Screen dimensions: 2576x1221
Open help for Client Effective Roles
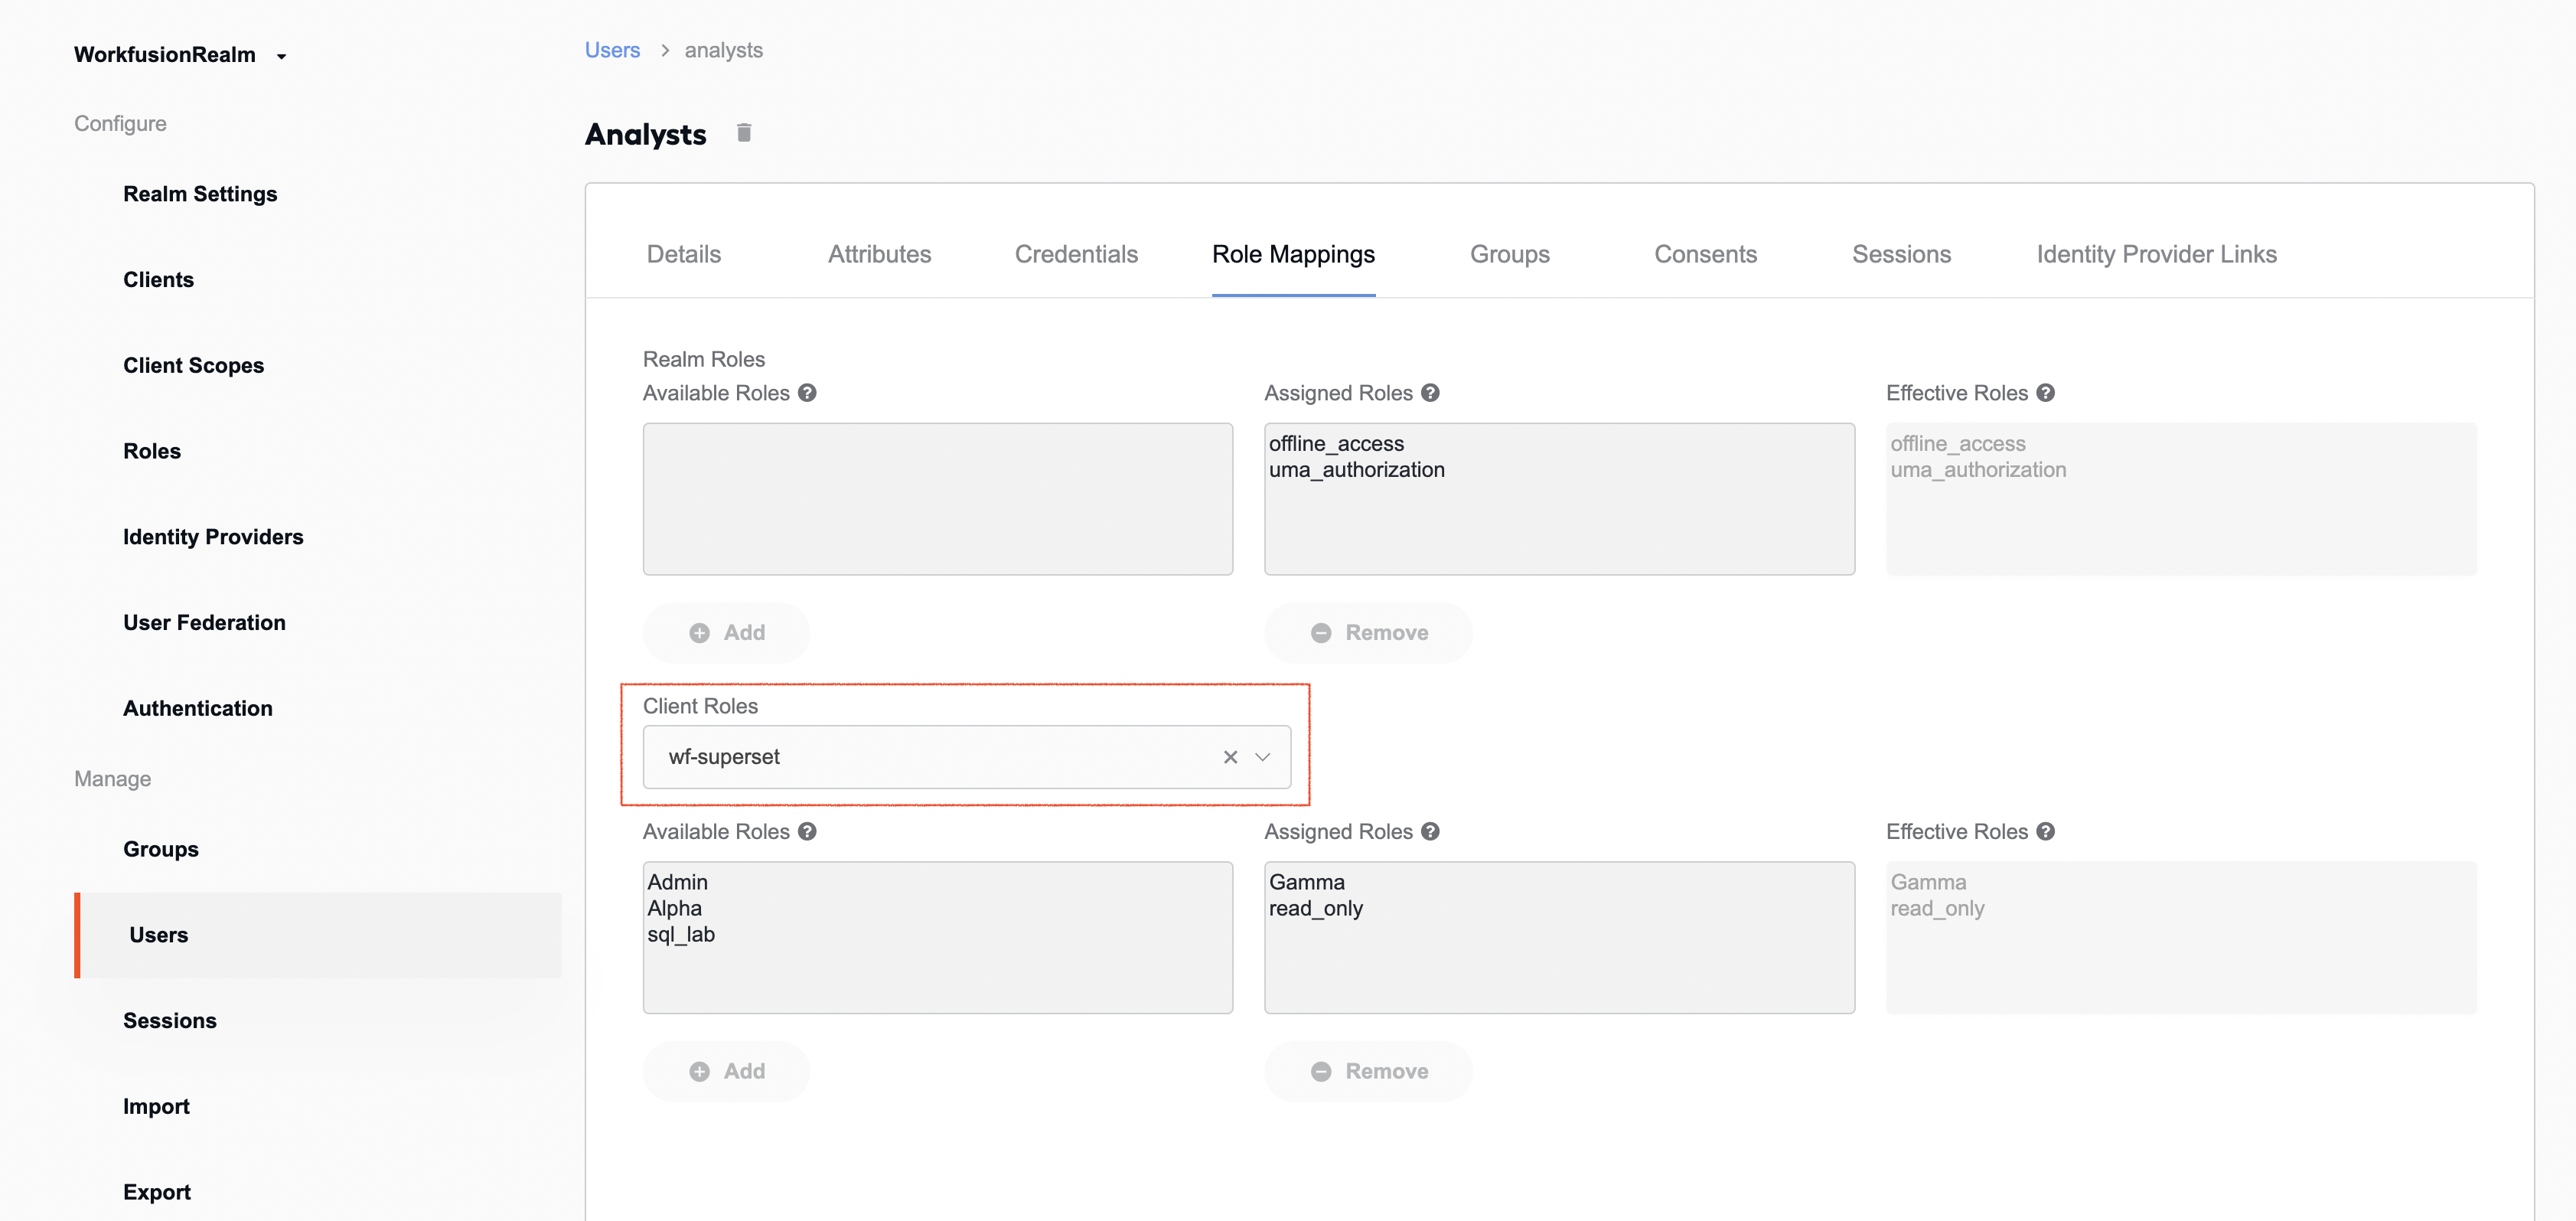point(2045,831)
